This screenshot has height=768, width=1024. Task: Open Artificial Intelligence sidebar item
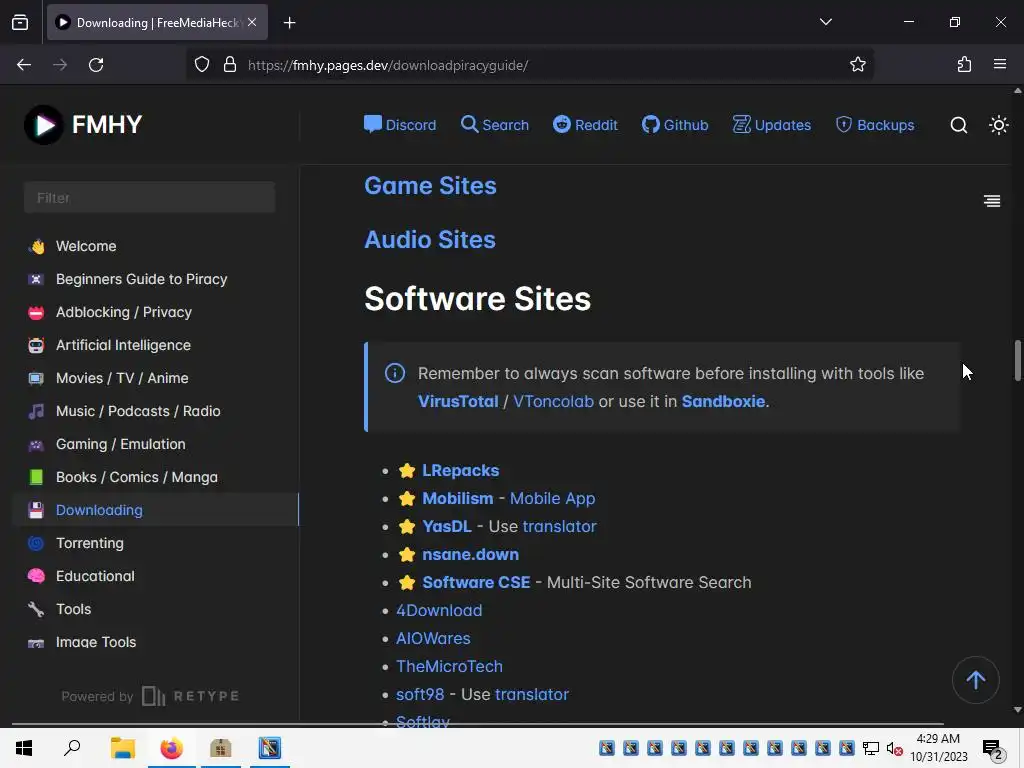tap(123, 345)
